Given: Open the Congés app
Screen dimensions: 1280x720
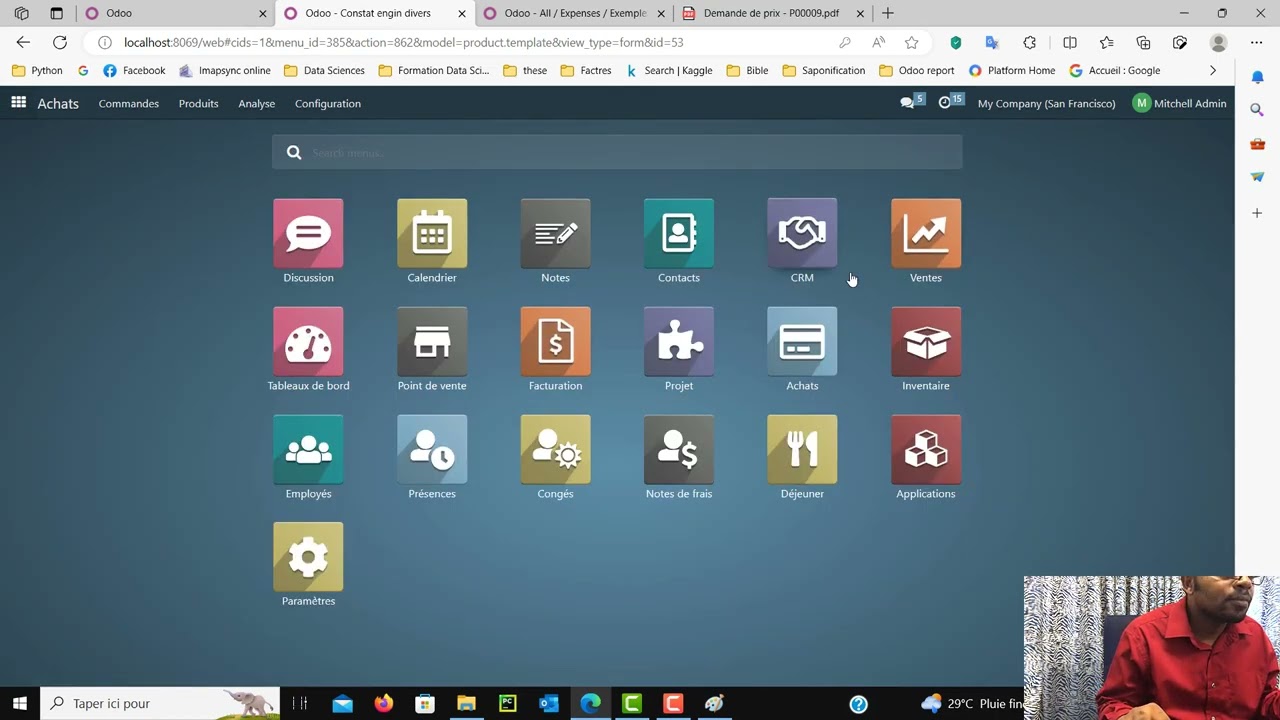Looking at the screenshot, I should point(555,450).
